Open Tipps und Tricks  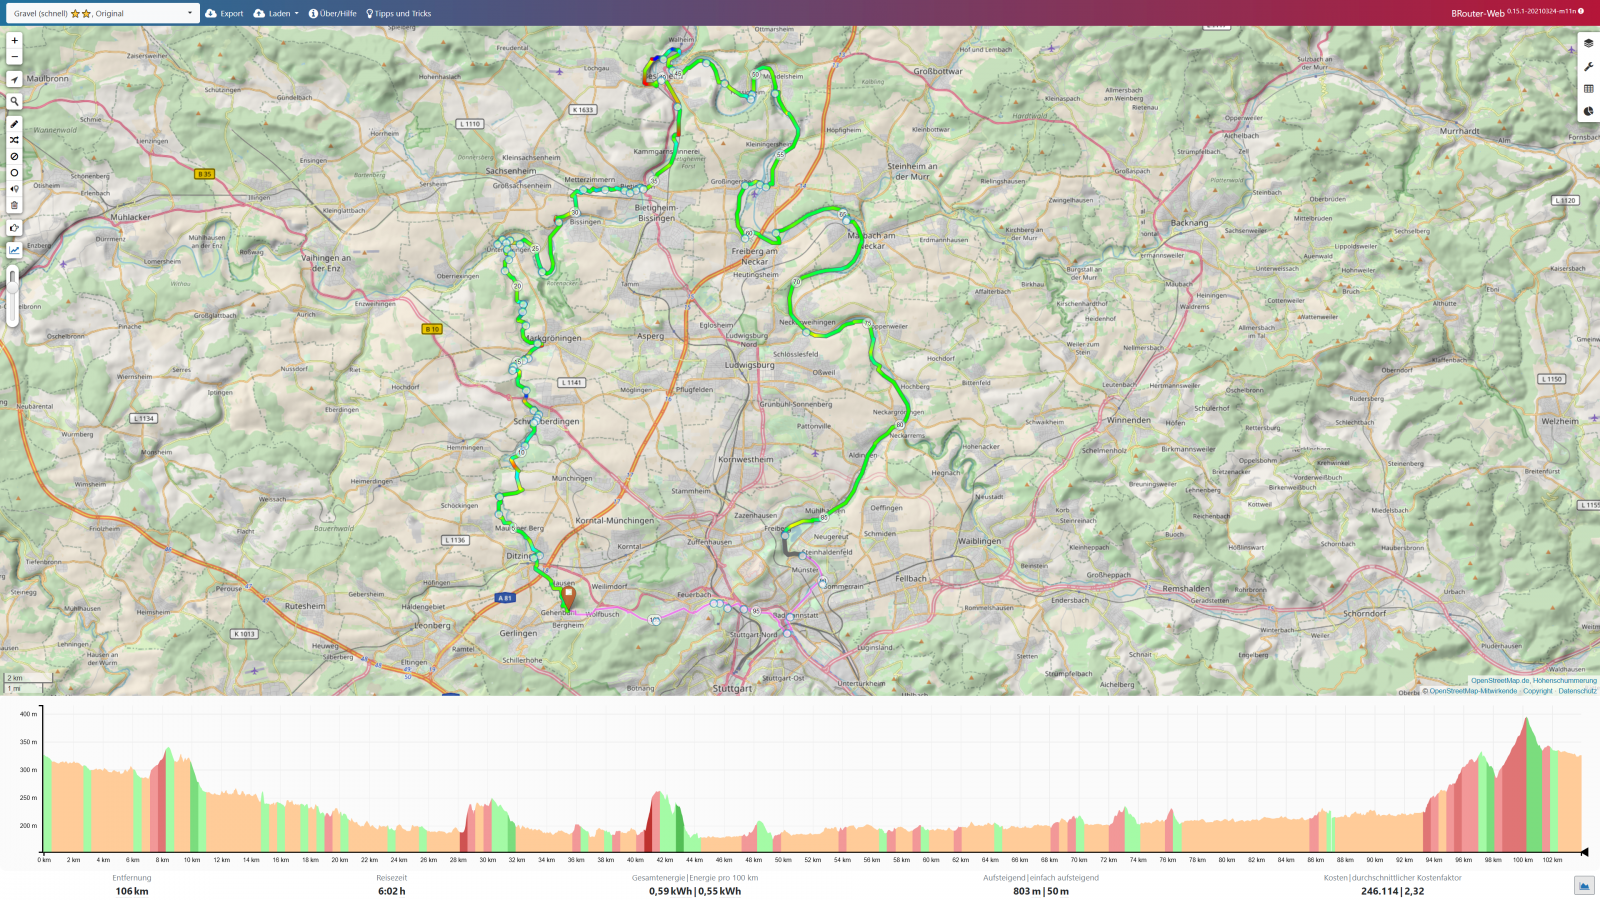pyautogui.click(x=399, y=13)
